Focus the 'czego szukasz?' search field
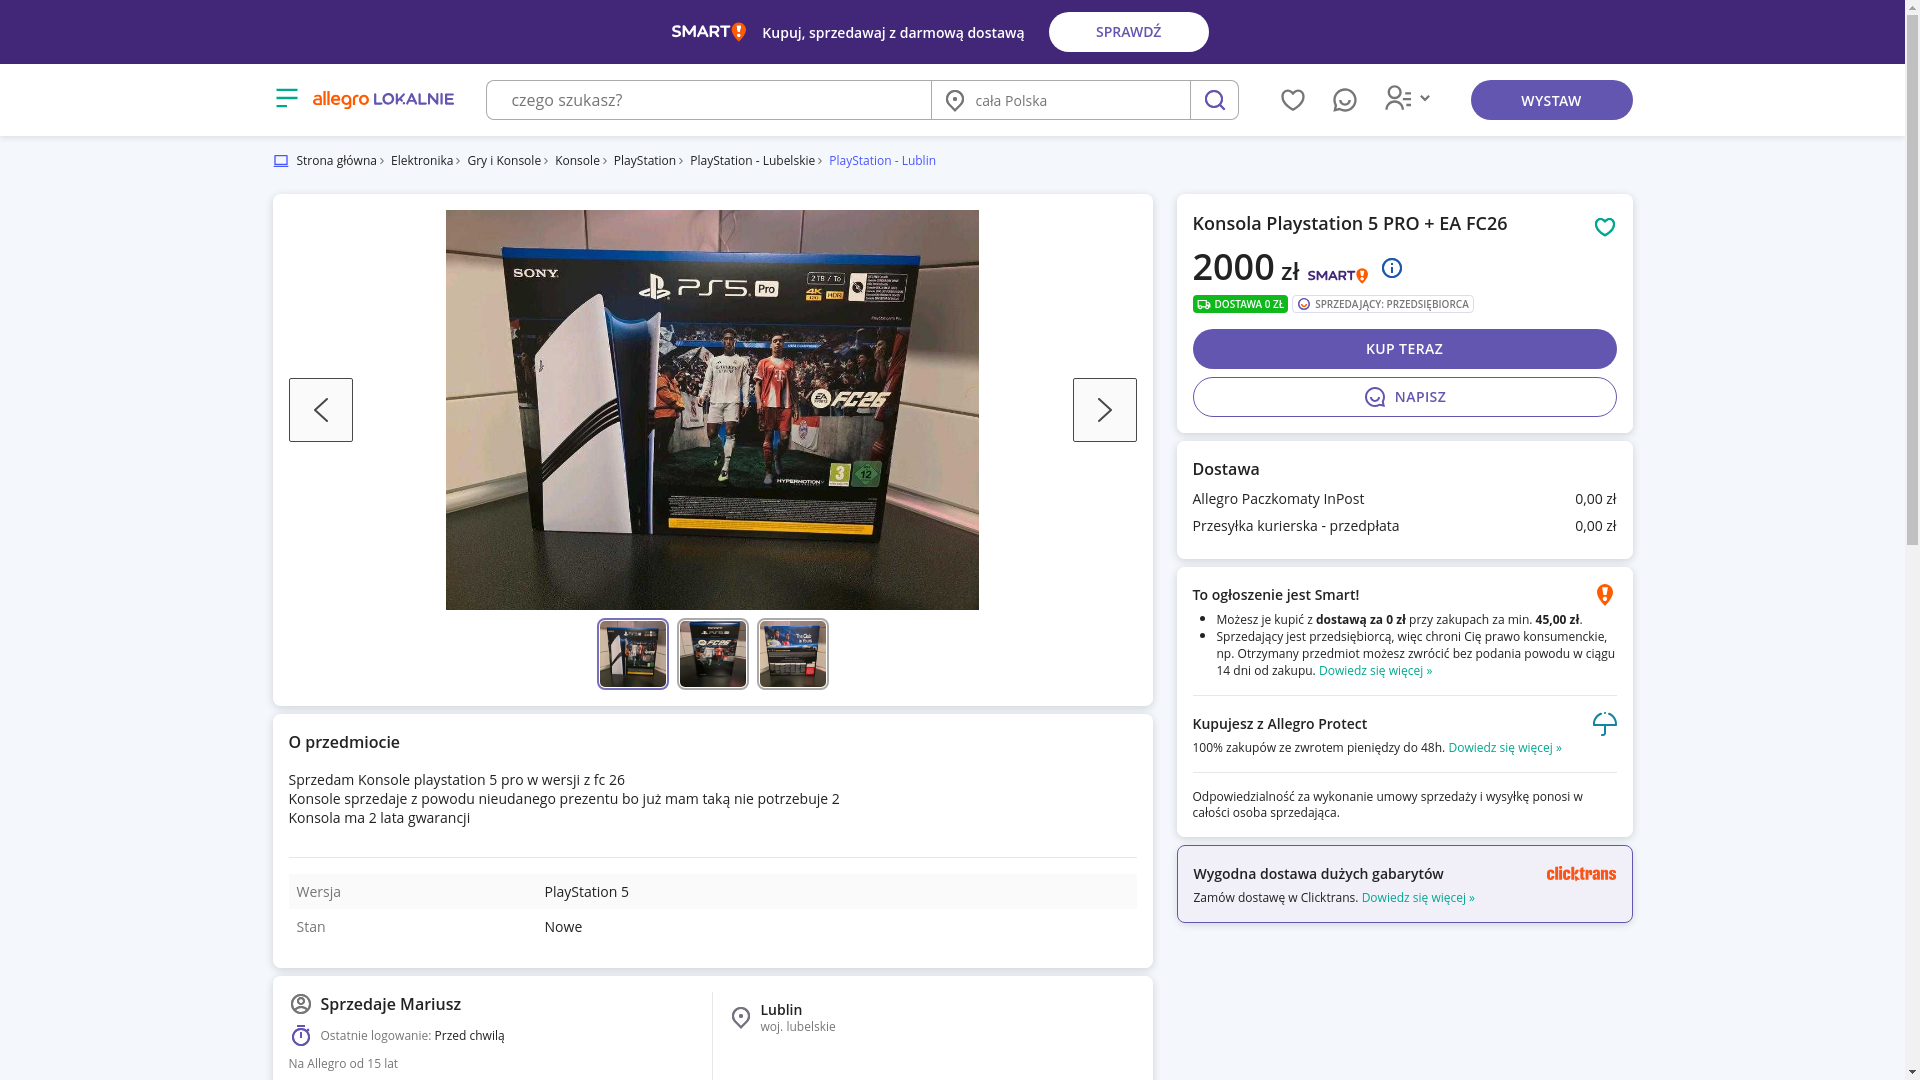1920x1080 pixels. click(x=708, y=100)
